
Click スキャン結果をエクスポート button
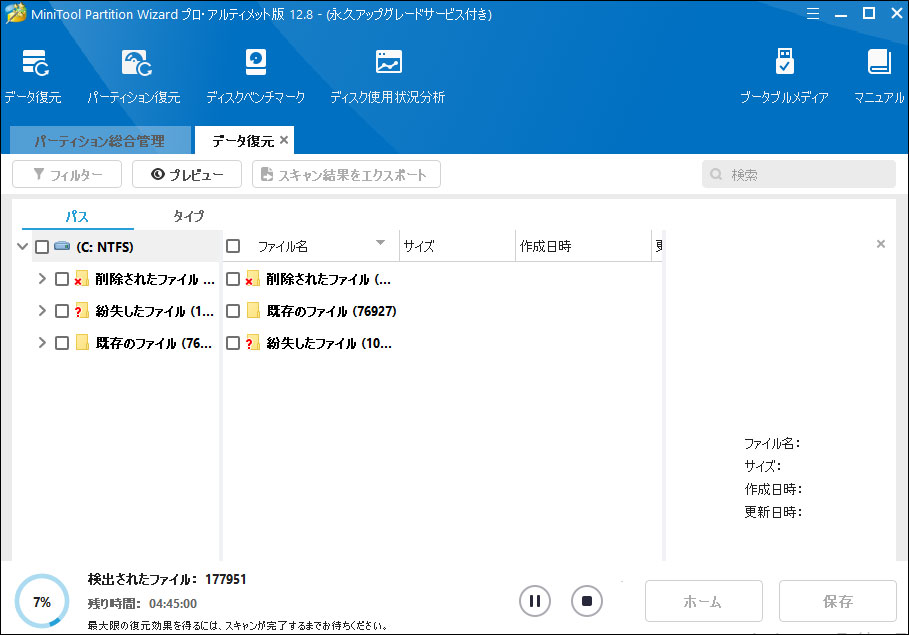click(346, 174)
